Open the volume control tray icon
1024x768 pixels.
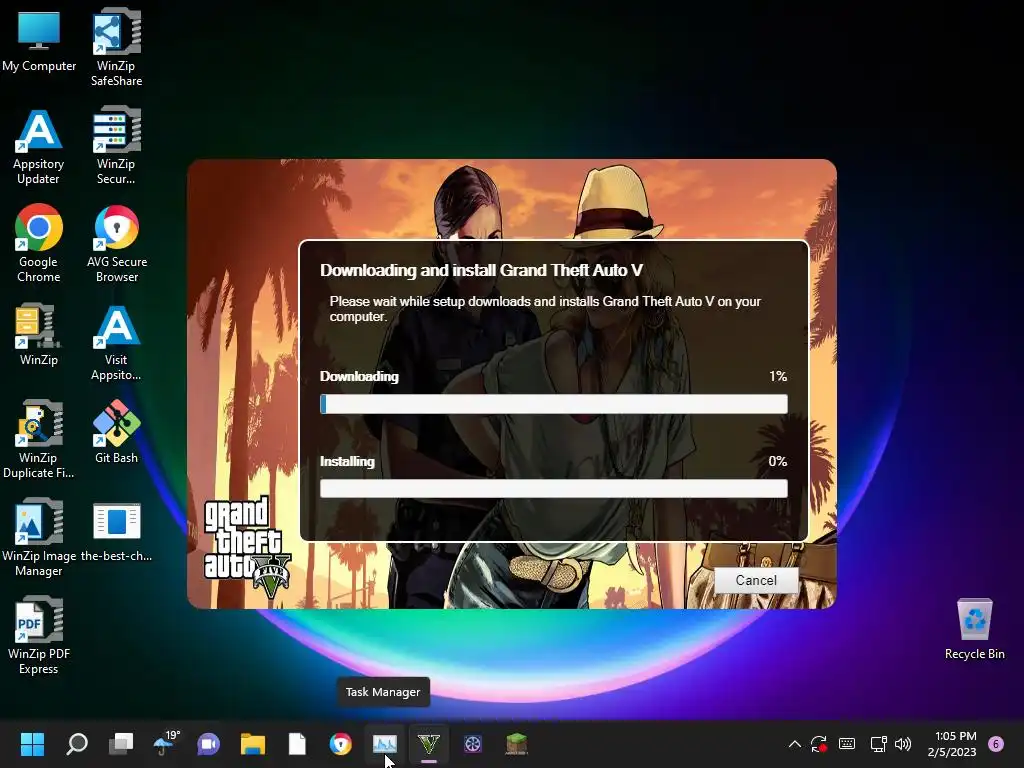(x=903, y=744)
